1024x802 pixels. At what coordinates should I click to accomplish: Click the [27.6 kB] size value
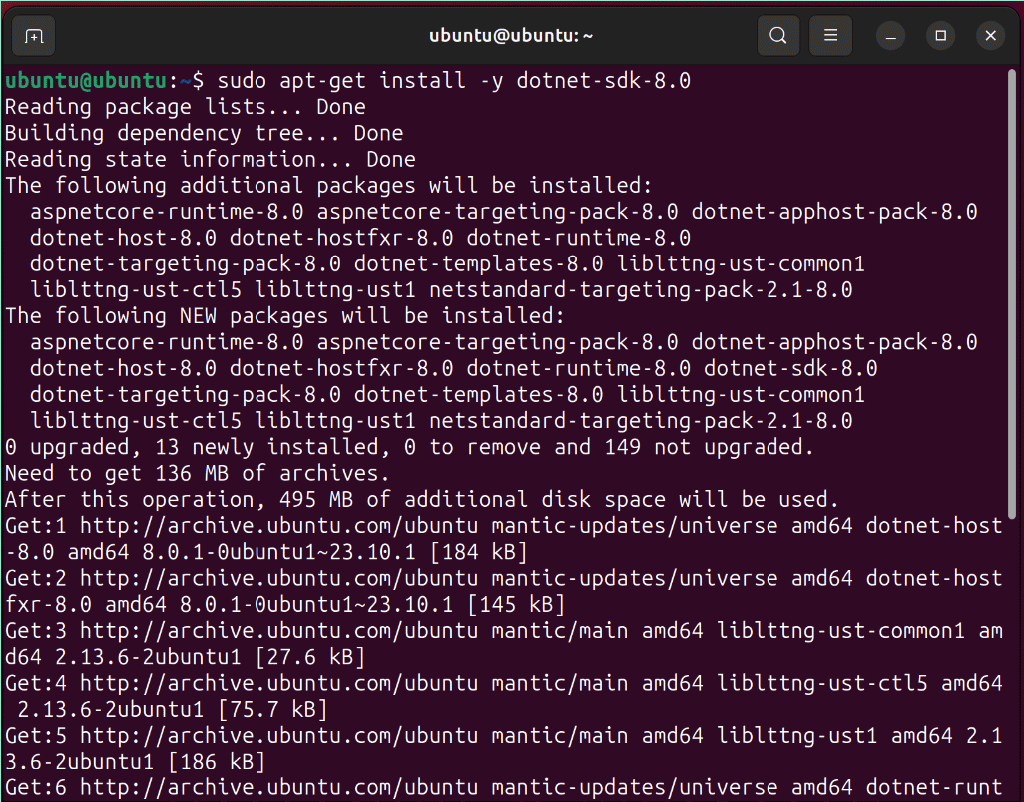tap(310, 657)
